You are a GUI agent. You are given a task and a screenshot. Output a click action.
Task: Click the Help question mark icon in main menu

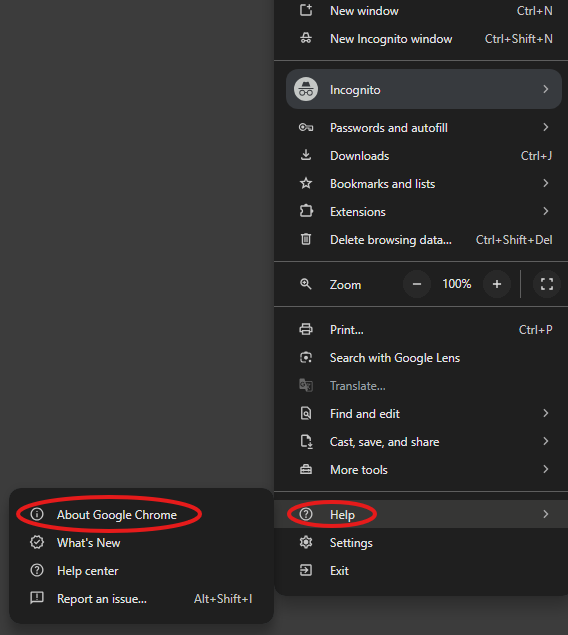(306, 514)
